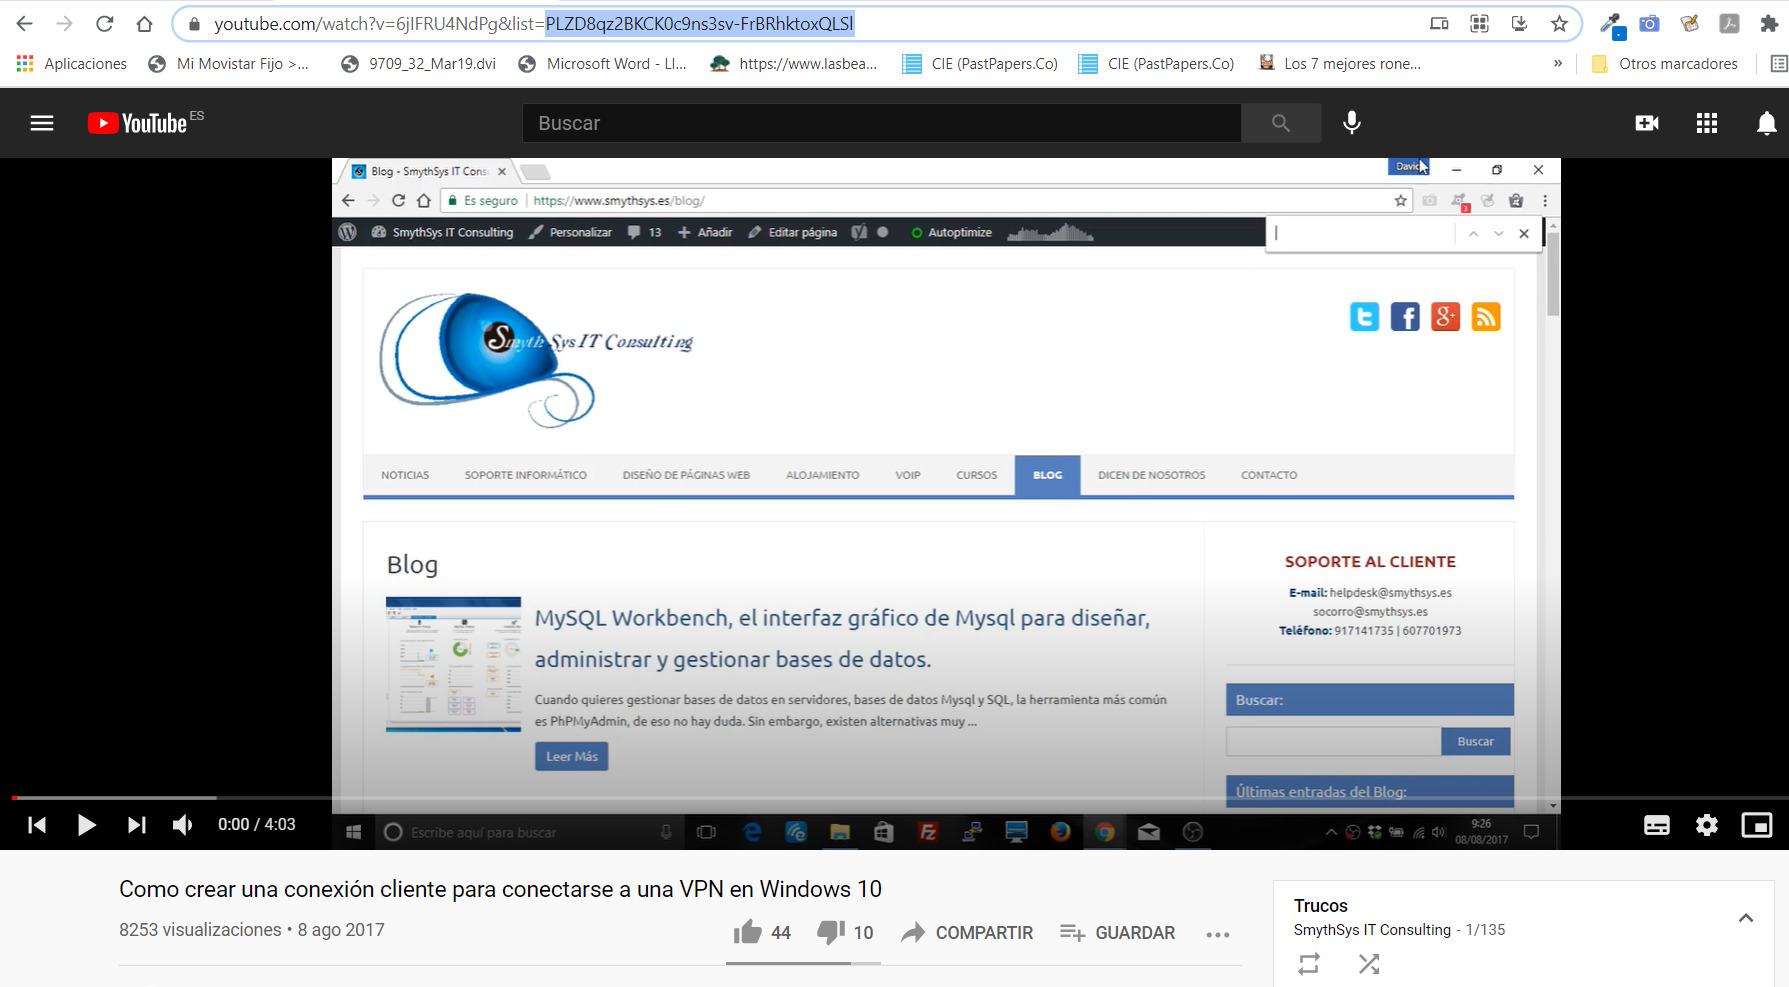Mute the video volume

click(183, 825)
